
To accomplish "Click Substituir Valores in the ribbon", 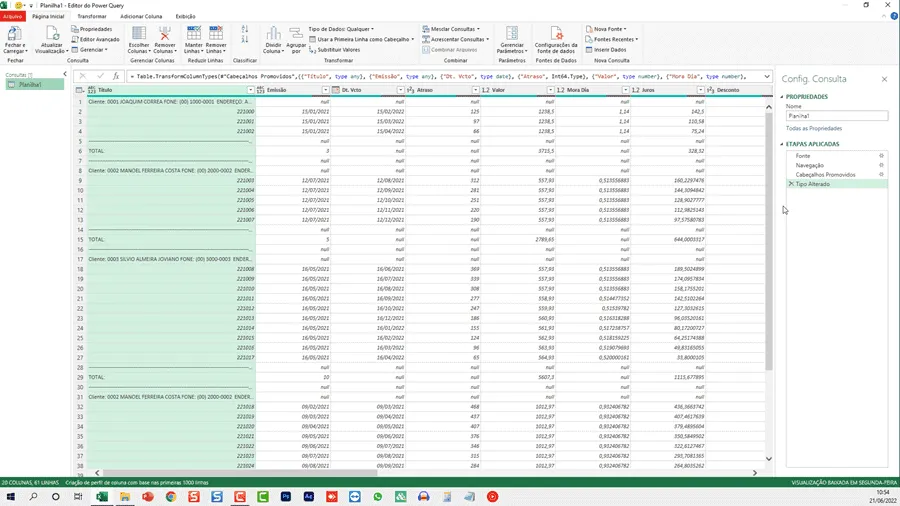I will (335, 49).
